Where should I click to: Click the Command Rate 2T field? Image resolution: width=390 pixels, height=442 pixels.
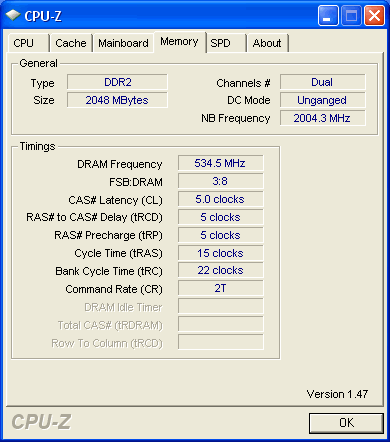(221, 288)
